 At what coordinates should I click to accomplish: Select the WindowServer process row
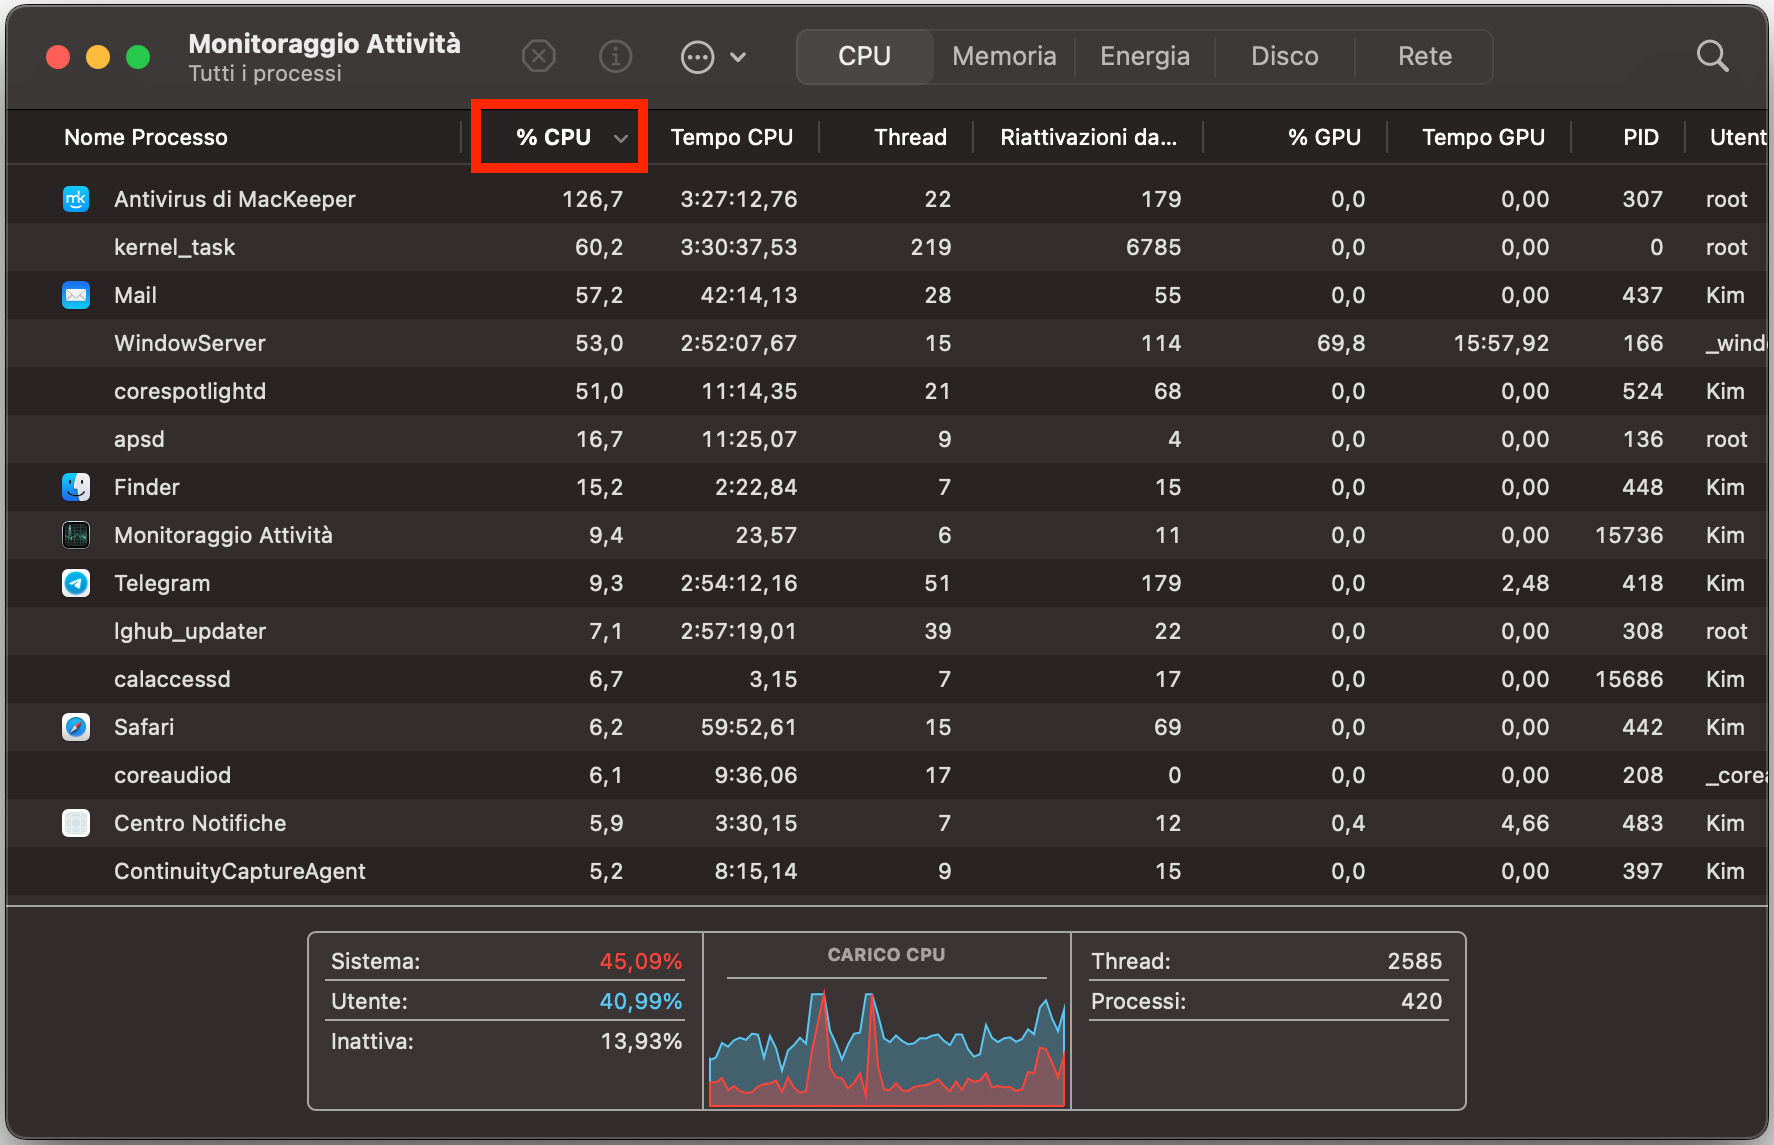(x=887, y=343)
